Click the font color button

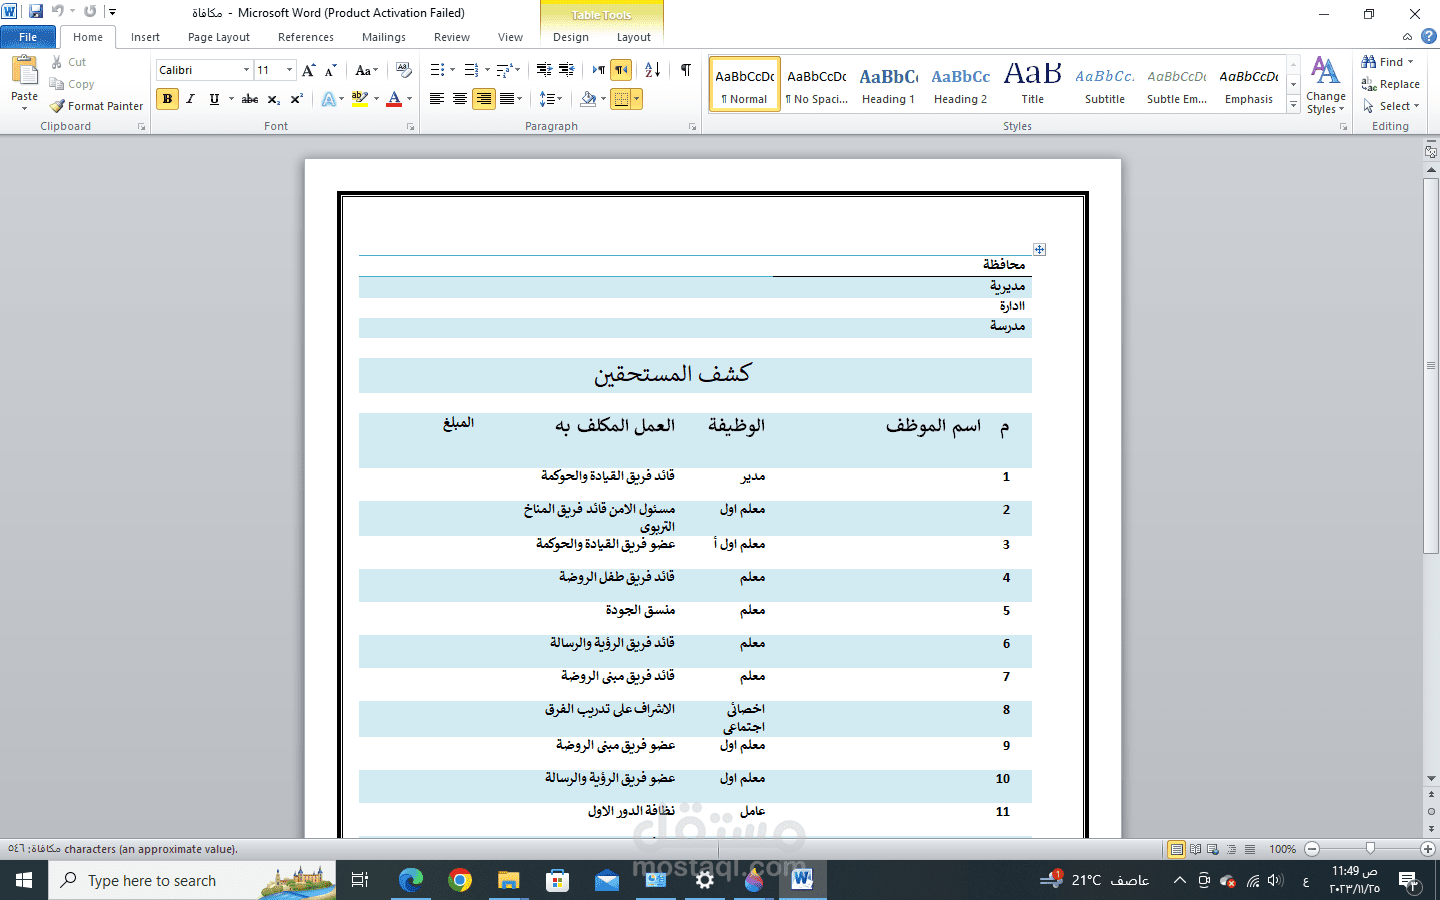(394, 99)
